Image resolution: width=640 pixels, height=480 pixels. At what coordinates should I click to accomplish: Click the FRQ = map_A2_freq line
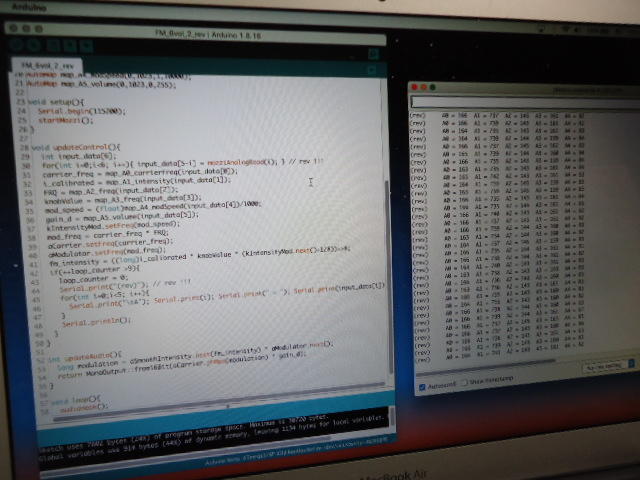111,191
